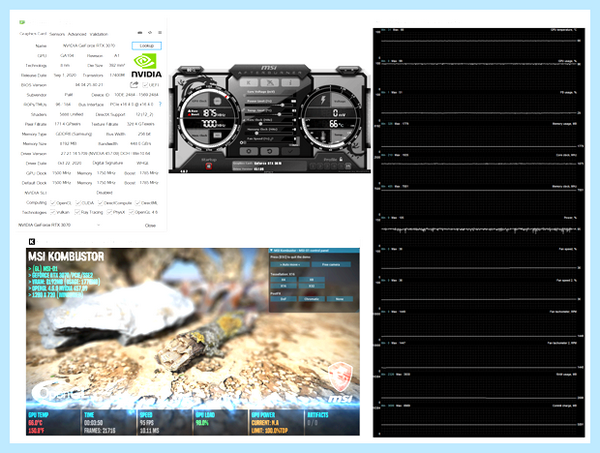
Task: Toggle the OpenGL 4.6 checkbox
Action: [x=131, y=212]
